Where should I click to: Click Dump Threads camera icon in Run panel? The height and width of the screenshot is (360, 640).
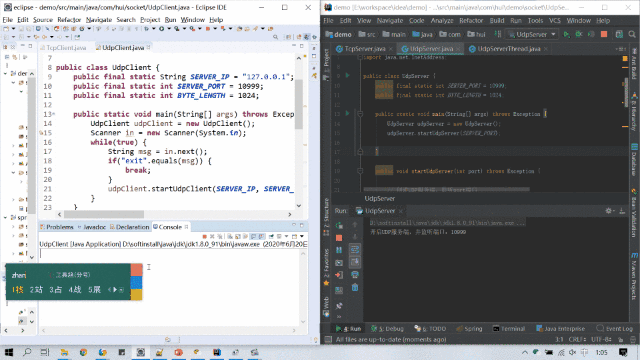click(x=339, y=263)
